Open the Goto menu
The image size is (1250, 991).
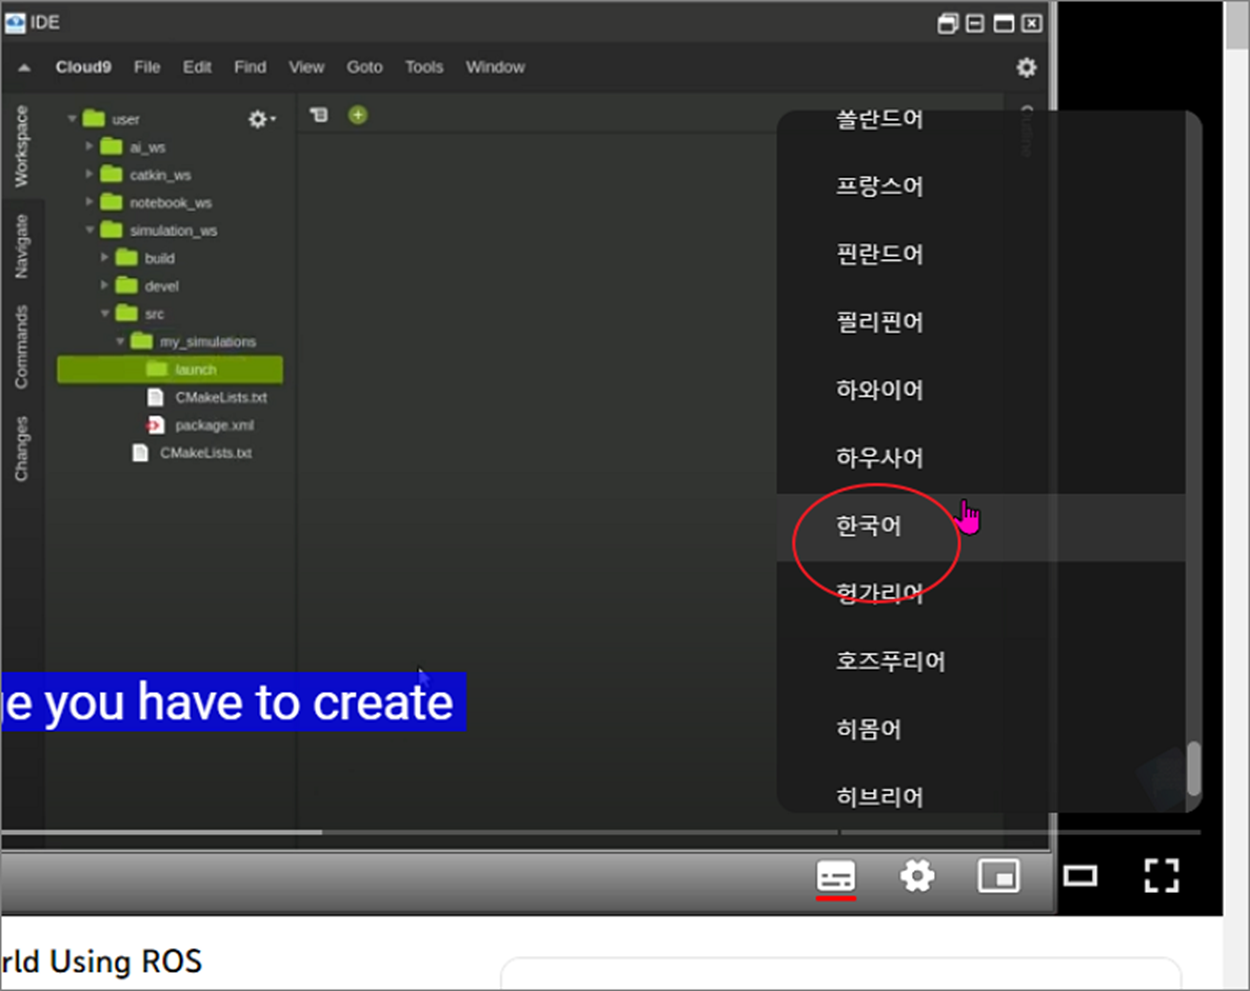(364, 67)
